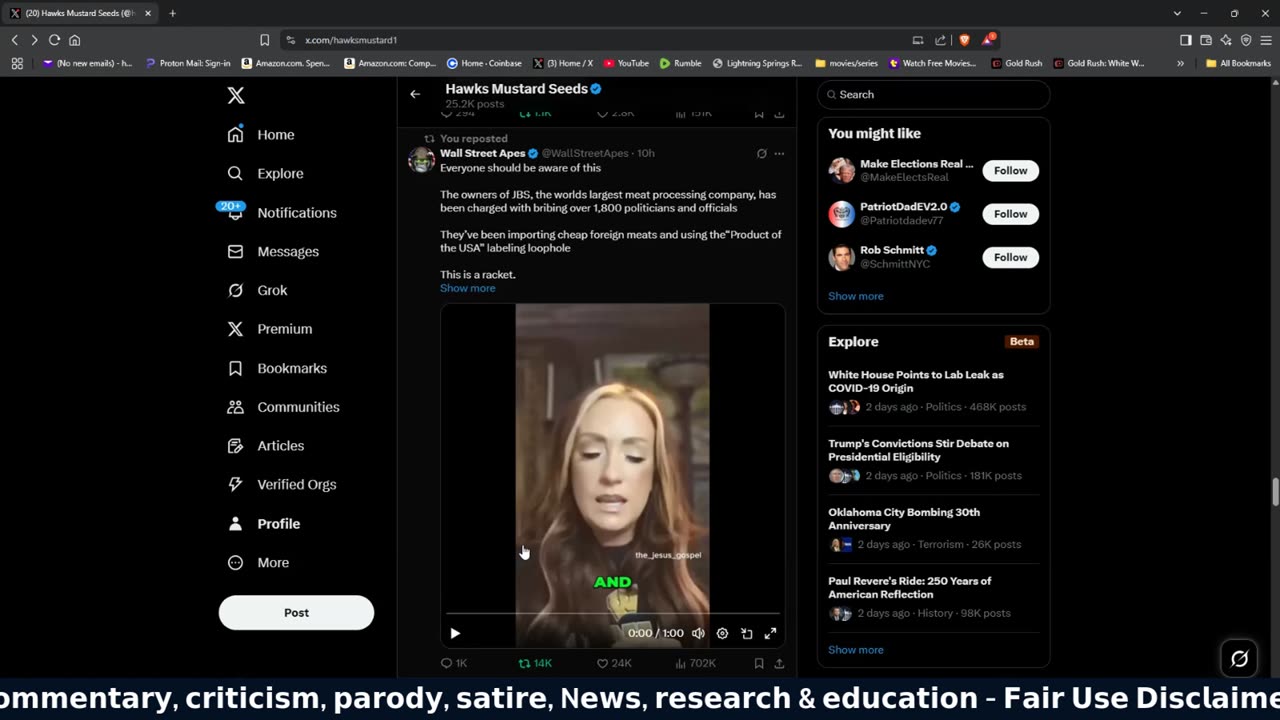Click the Grok explain icon on post

761,154
